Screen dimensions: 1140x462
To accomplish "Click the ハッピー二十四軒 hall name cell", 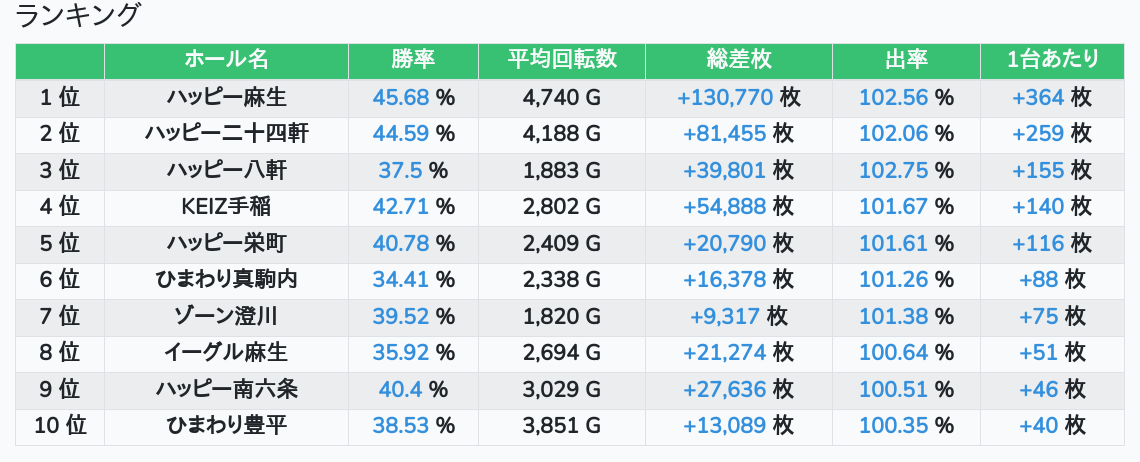I will 226,134.
